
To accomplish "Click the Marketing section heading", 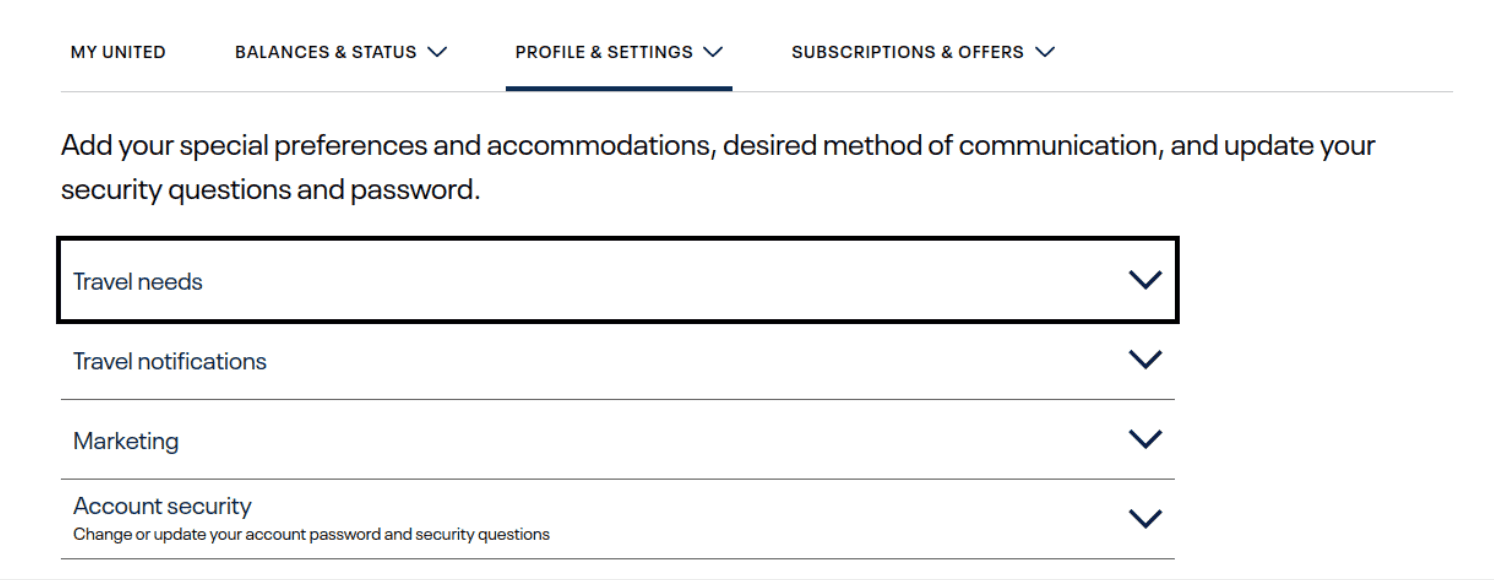I will tap(125, 439).
